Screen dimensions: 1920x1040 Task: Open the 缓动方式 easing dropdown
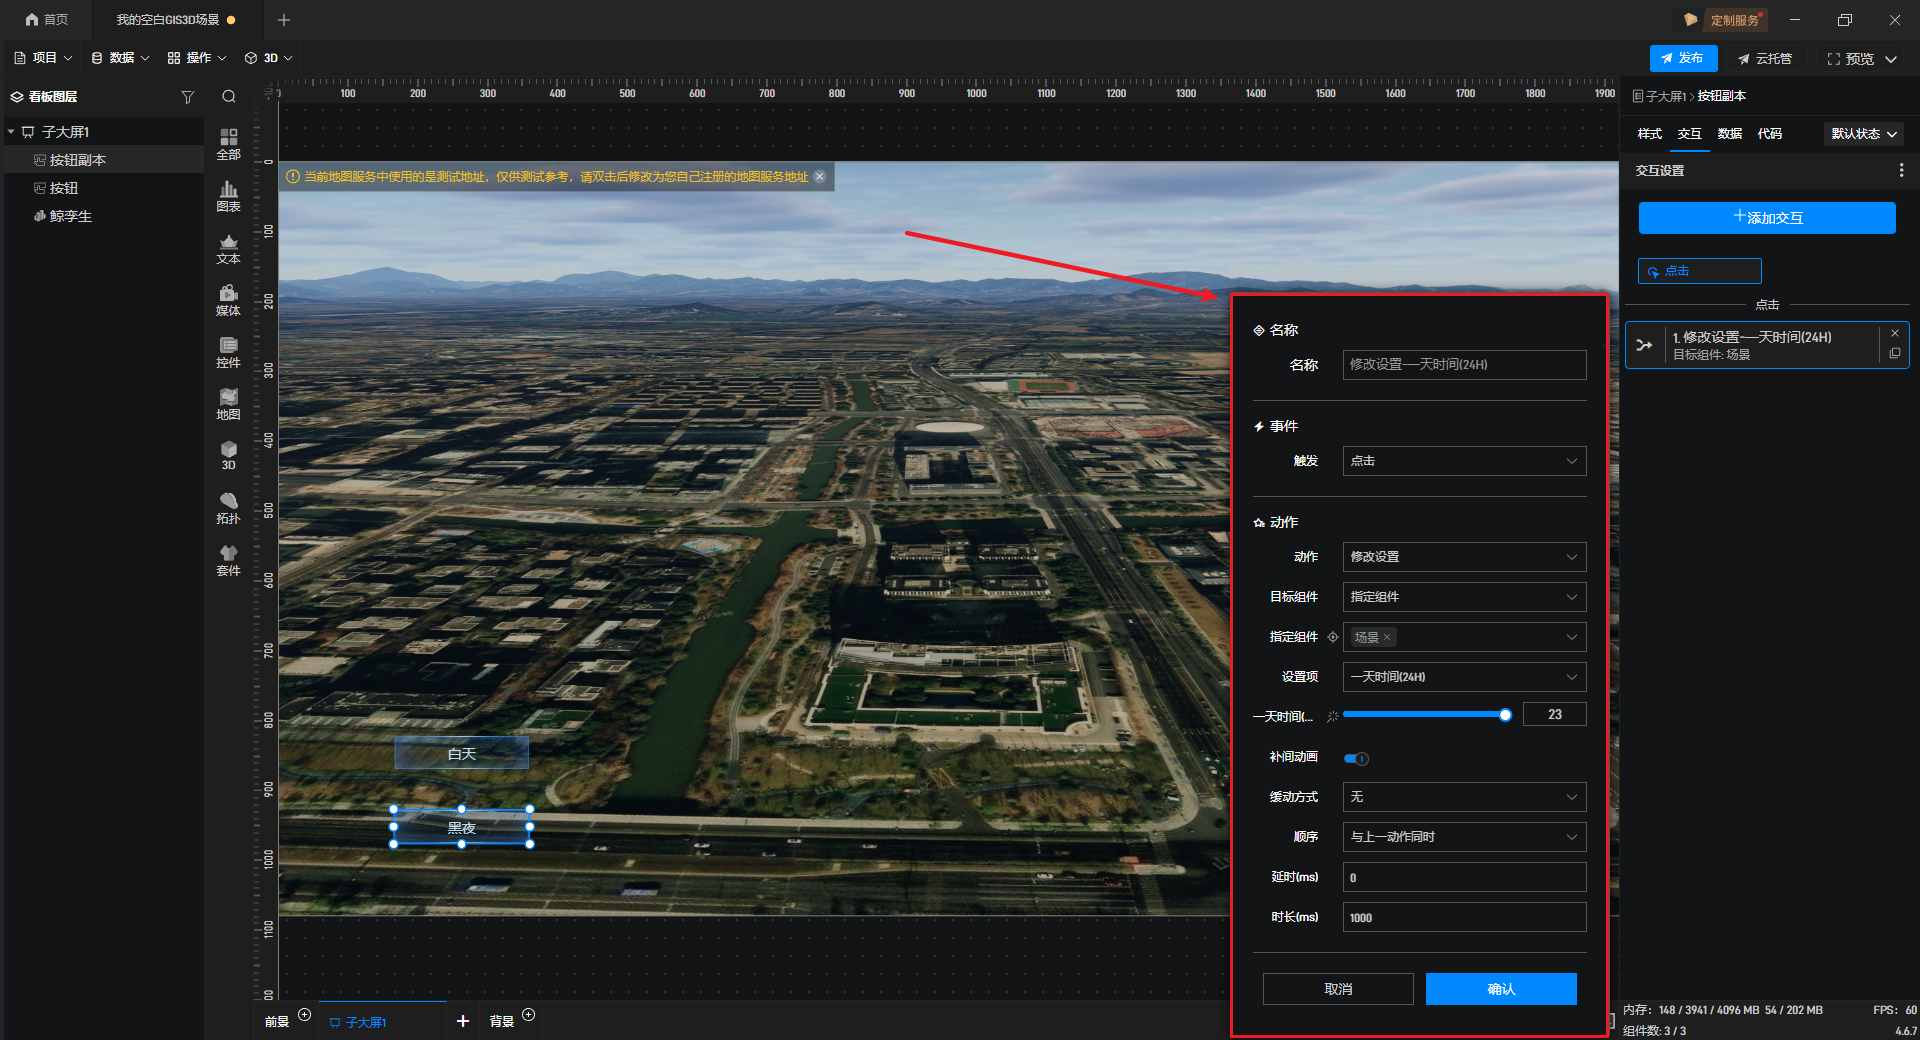(x=1463, y=797)
